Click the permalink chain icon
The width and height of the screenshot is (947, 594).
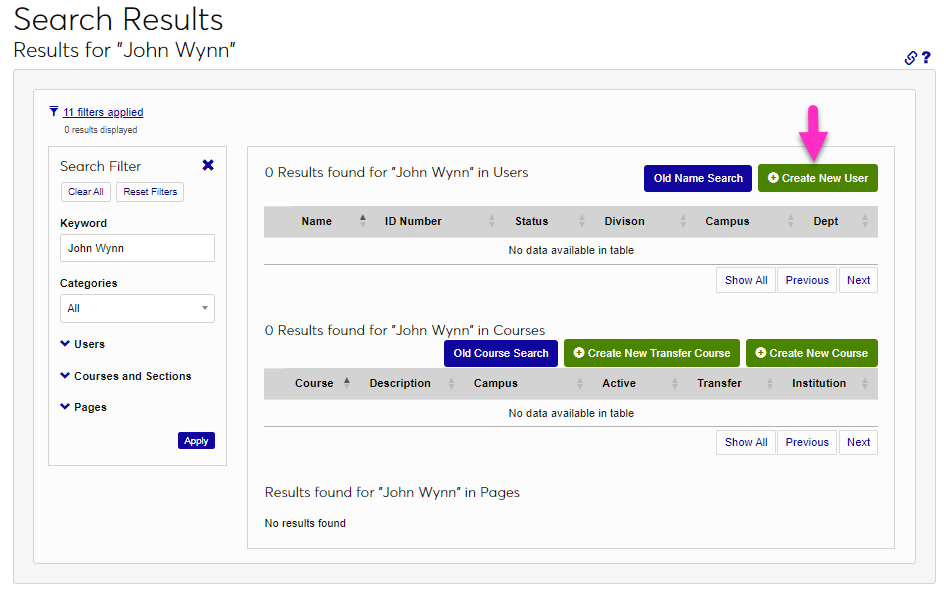click(910, 58)
